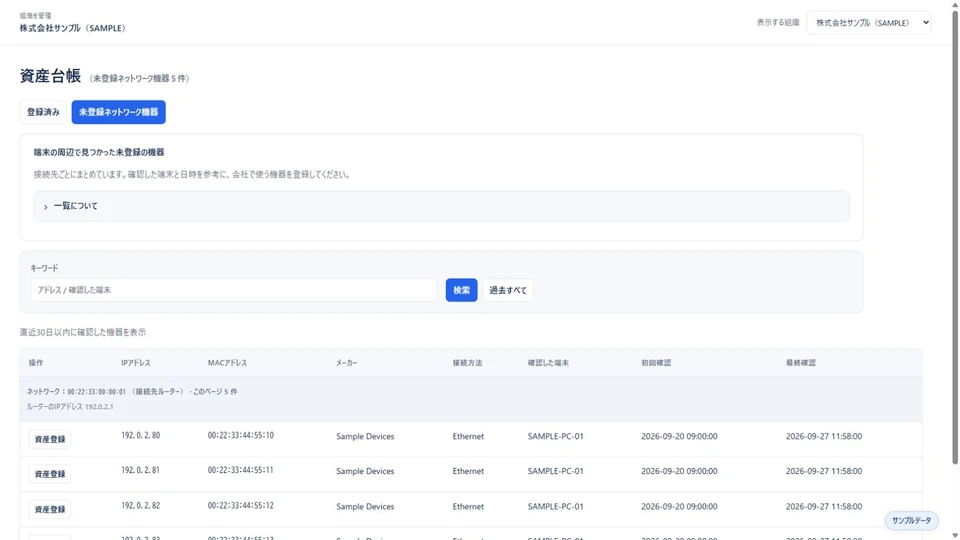Click 資産登録 for 192.0.2.80
Image resolution: width=960 pixels, height=540 pixels.
50,439
